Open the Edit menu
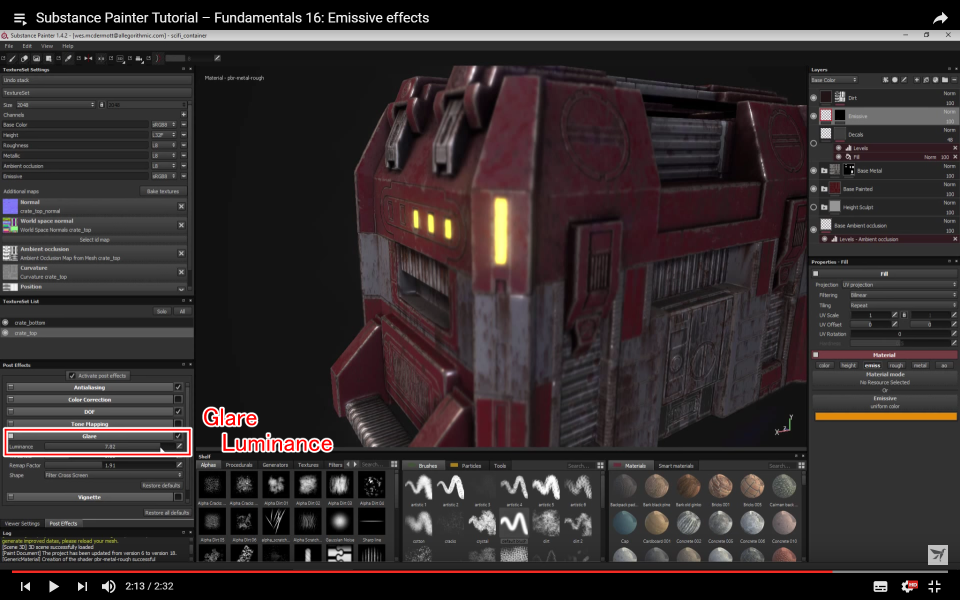 [28, 46]
